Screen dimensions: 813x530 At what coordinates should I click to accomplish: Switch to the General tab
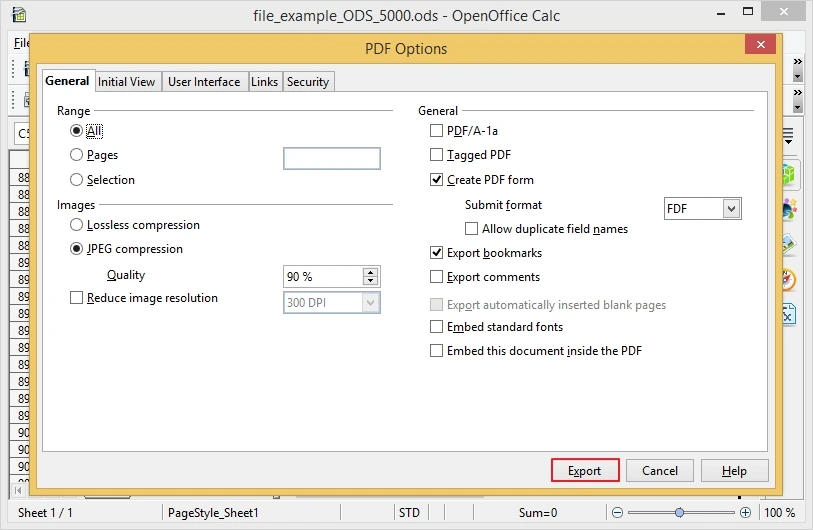pos(67,81)
